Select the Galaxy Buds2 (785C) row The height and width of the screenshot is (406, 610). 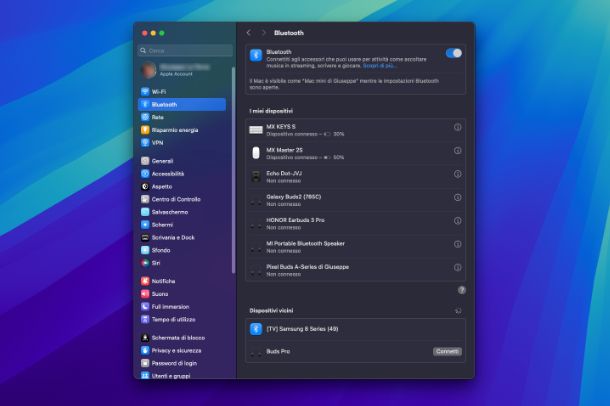[355, 200]
